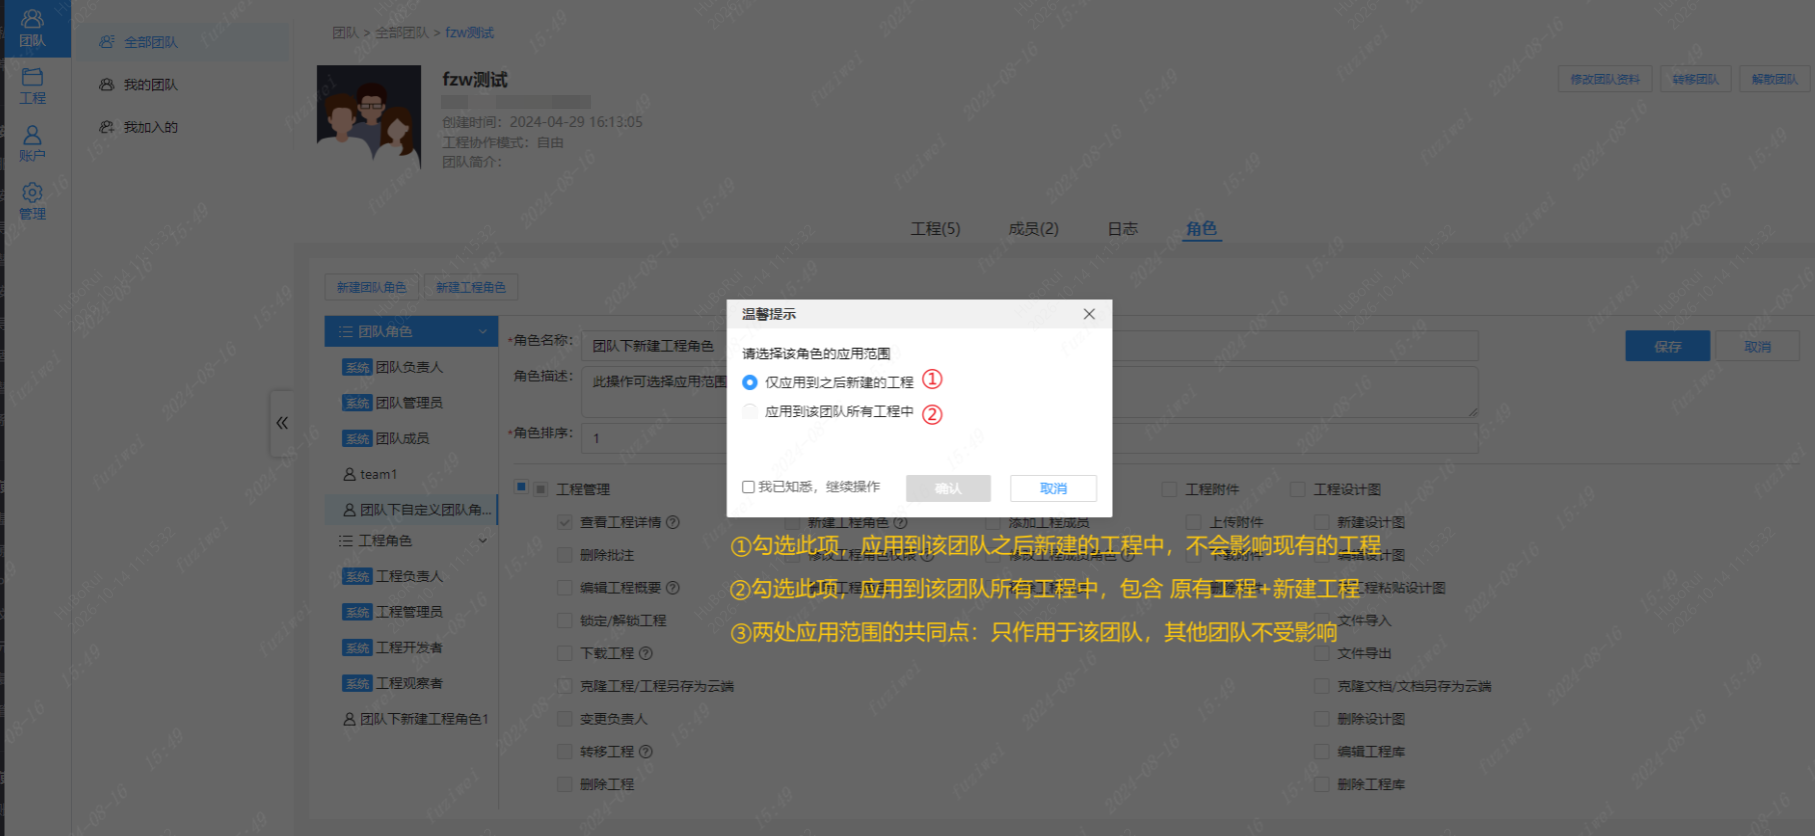Click the help icon beside 下载工程

pyautogui.click(x=646, y=653)
